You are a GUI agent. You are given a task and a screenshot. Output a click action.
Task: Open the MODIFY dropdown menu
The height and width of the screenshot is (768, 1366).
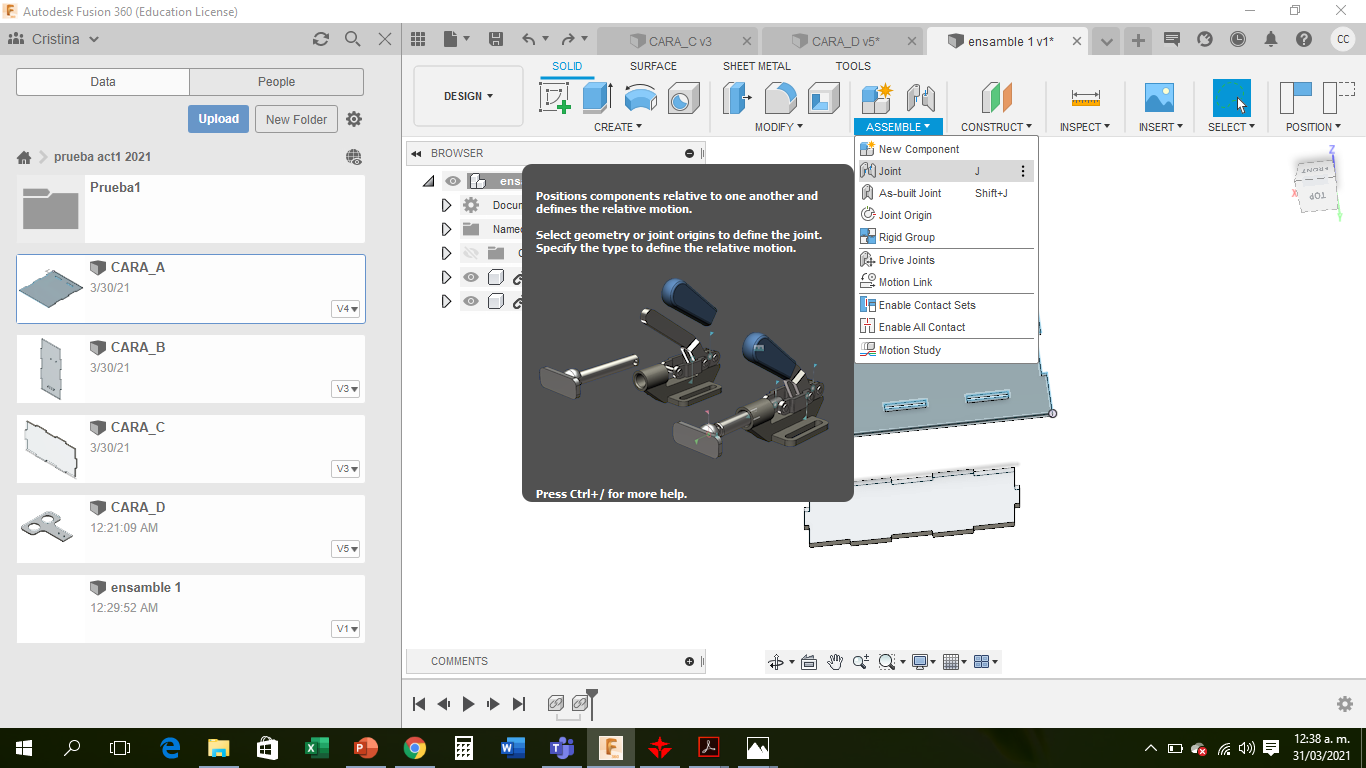coord(780,127)
